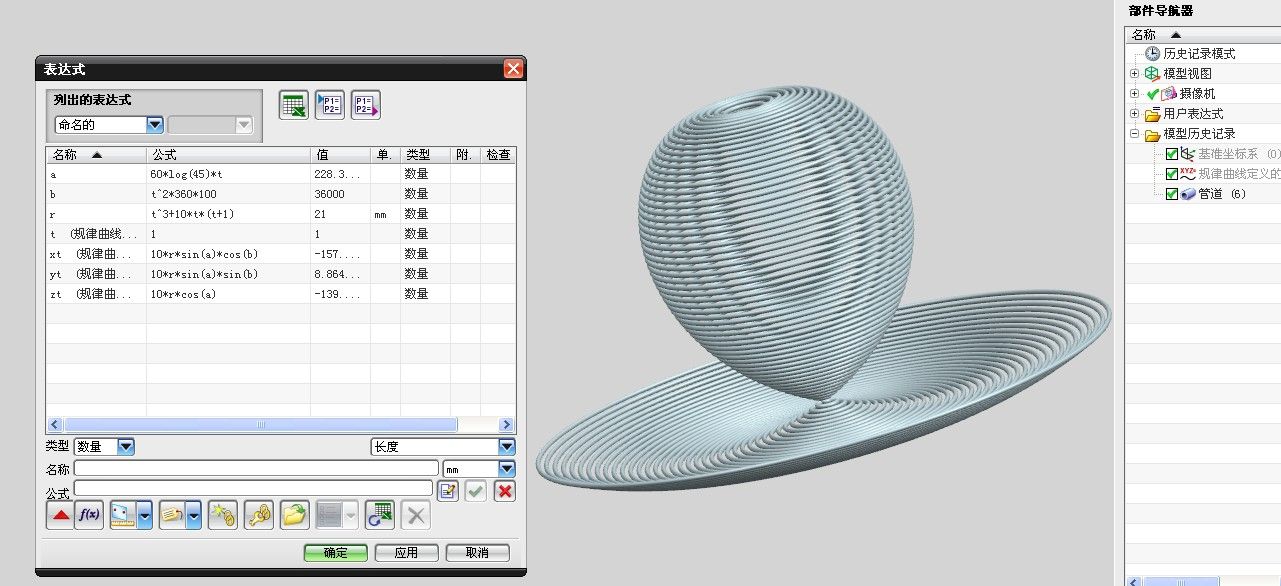Click the import expressions from file icon
This screenshot has width=1281, height=586.
coord(330,105)
